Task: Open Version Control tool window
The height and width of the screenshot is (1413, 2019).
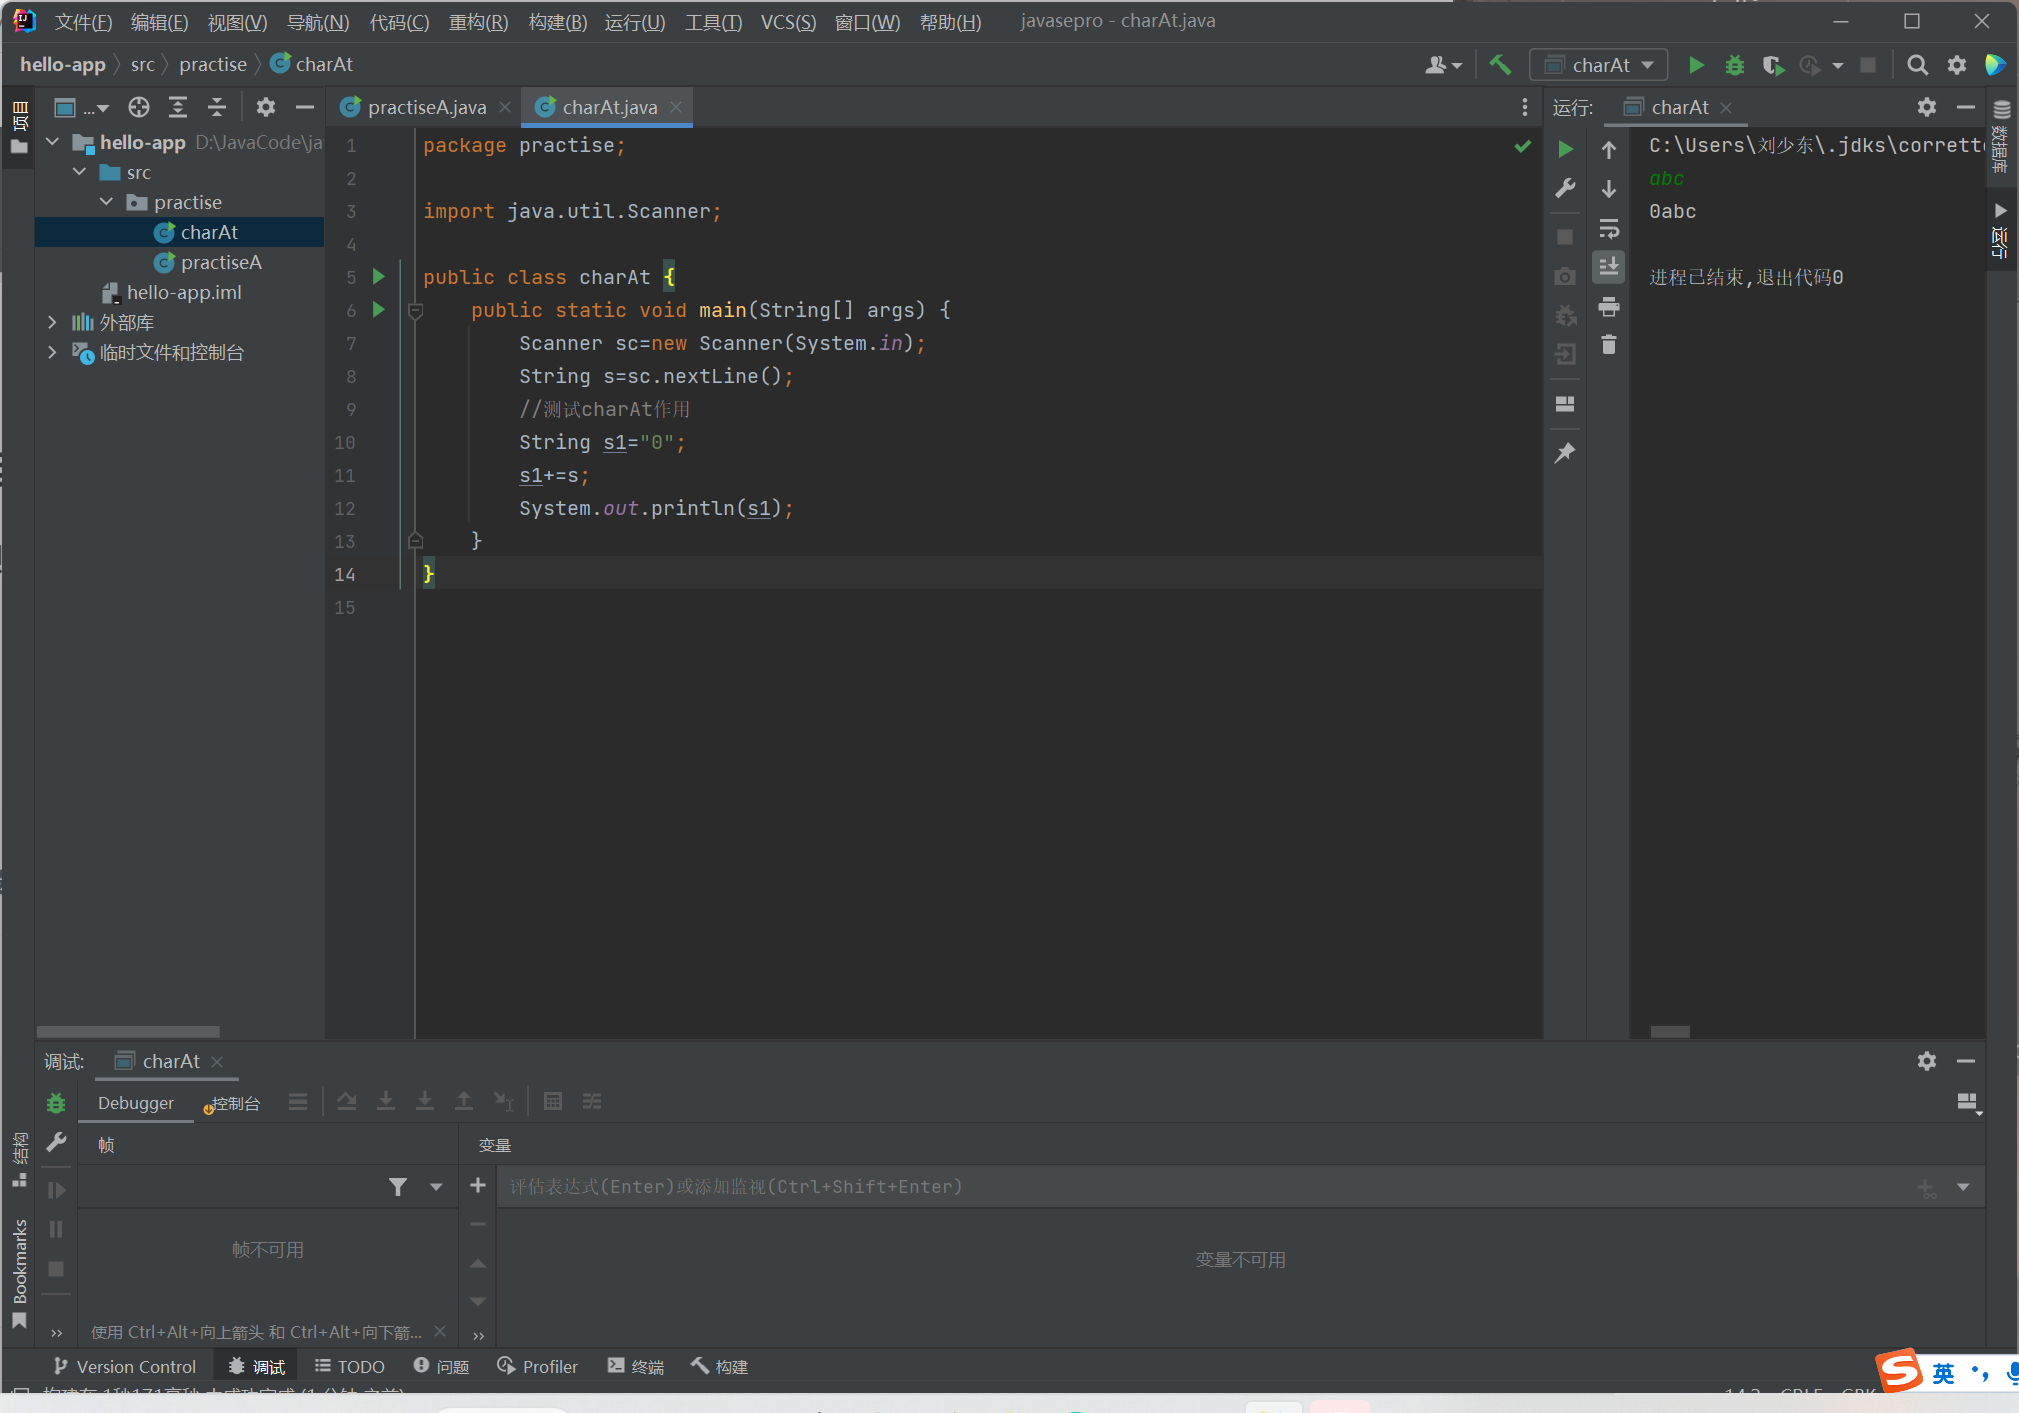Action: point(125,1366)
